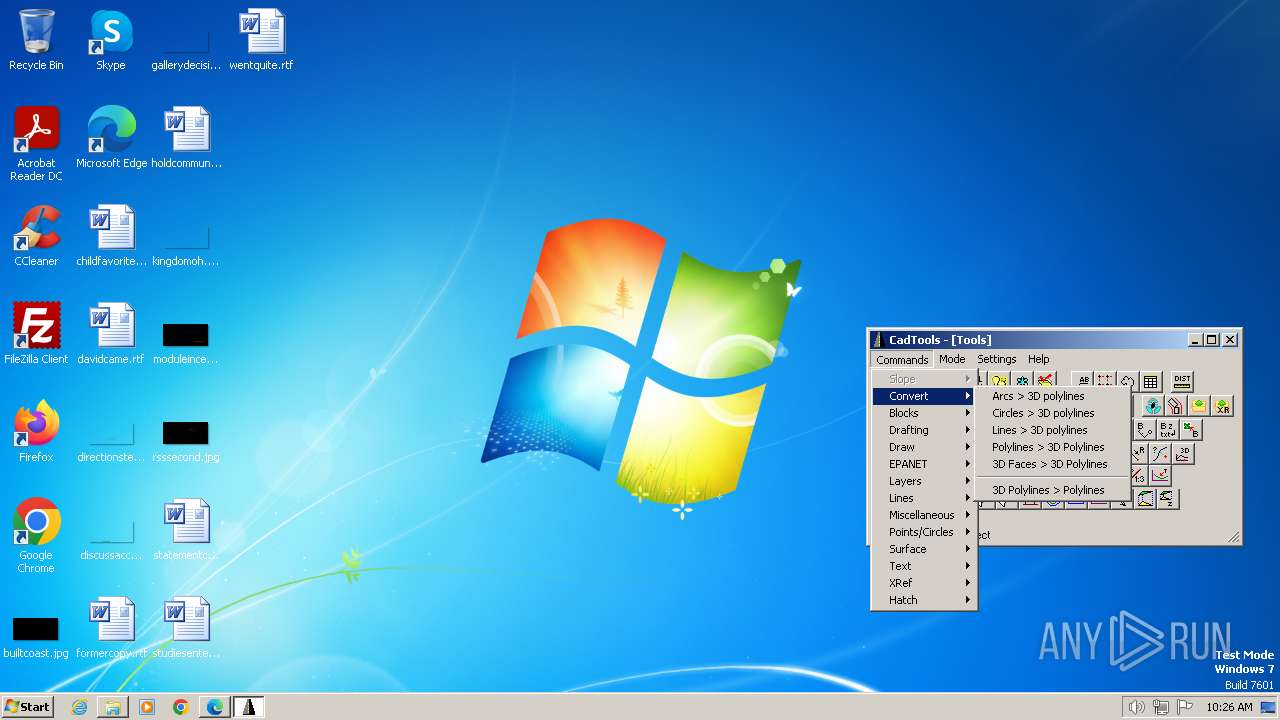The width and height of the screenshot is (1280, 720).
Task: Open CCleaner desktop shortcut
Action: click(x=36, y=237)
